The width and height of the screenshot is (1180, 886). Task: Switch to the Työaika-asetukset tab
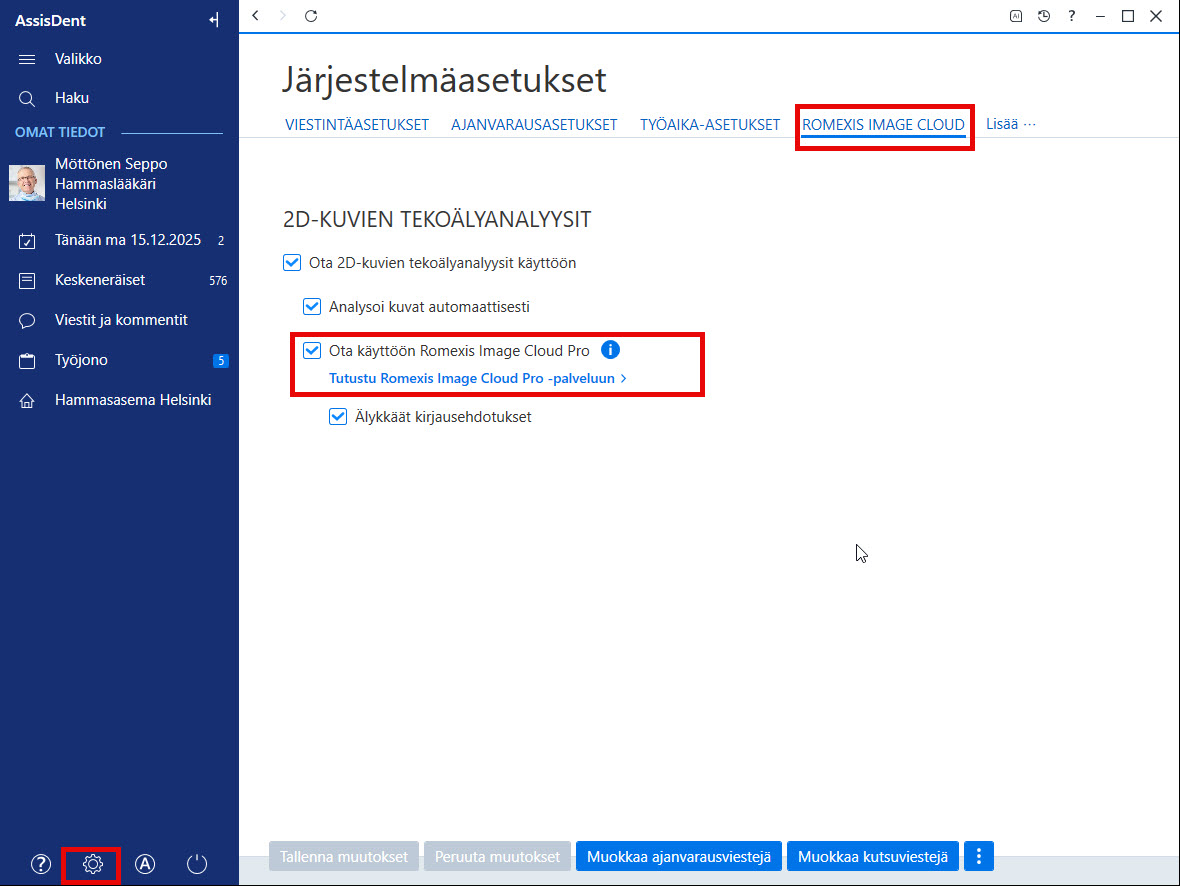tap(710, 125)
